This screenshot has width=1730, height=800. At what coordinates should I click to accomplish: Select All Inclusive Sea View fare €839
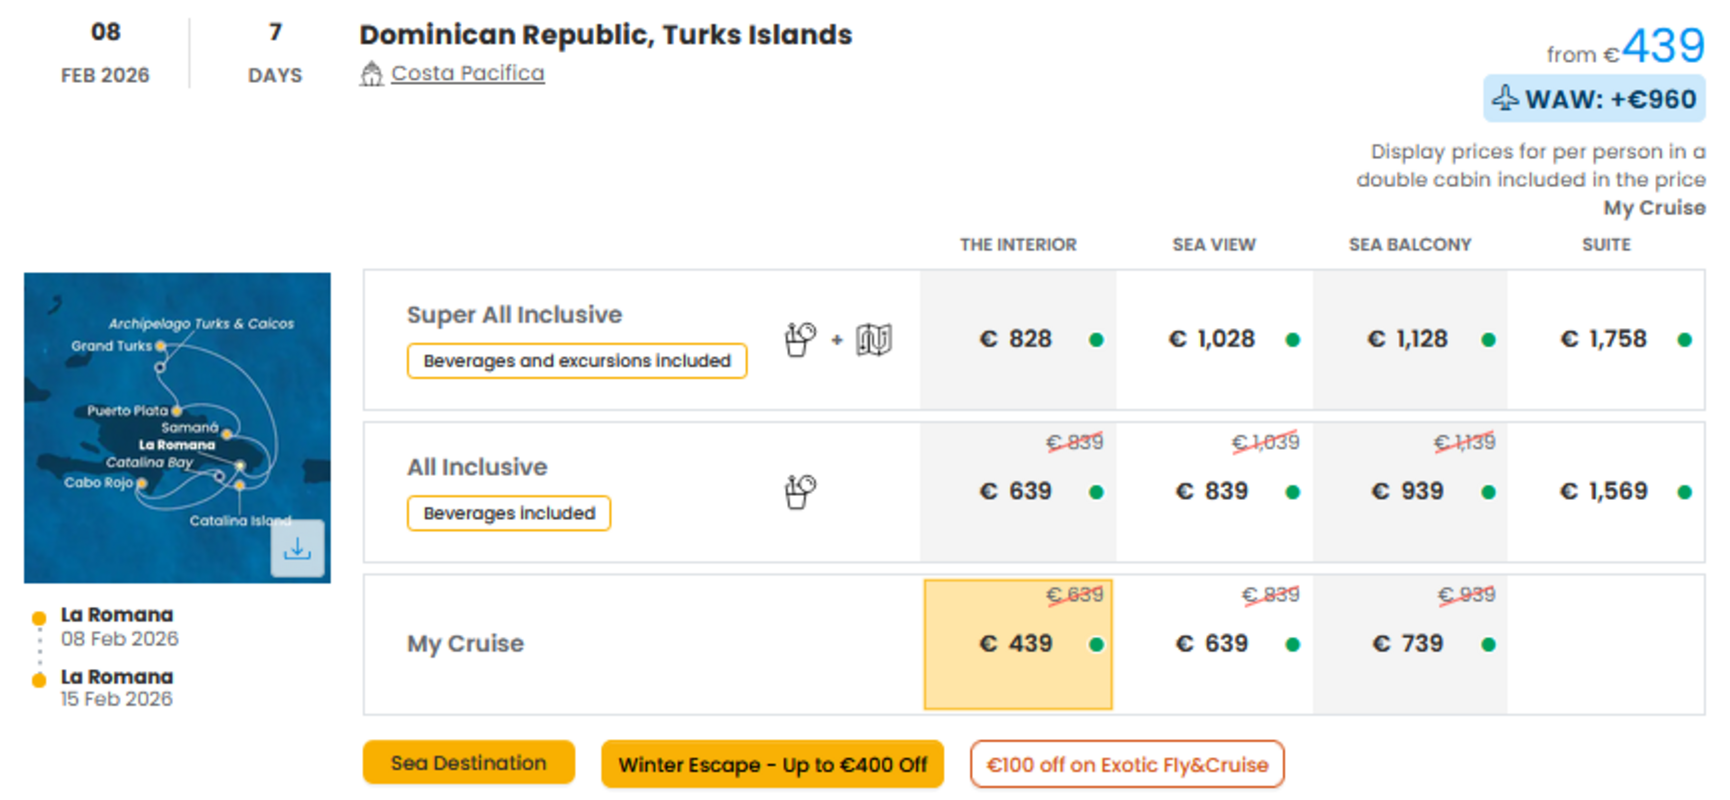[1214, 492]
